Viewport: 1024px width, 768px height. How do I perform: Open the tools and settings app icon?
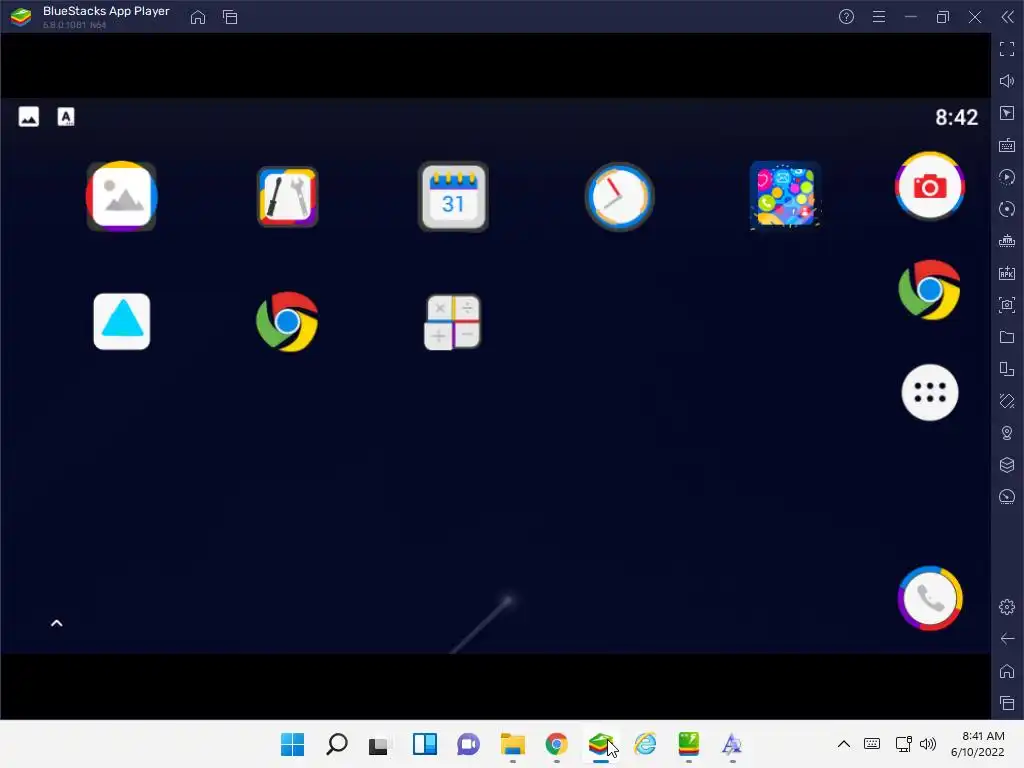(287, 197)
